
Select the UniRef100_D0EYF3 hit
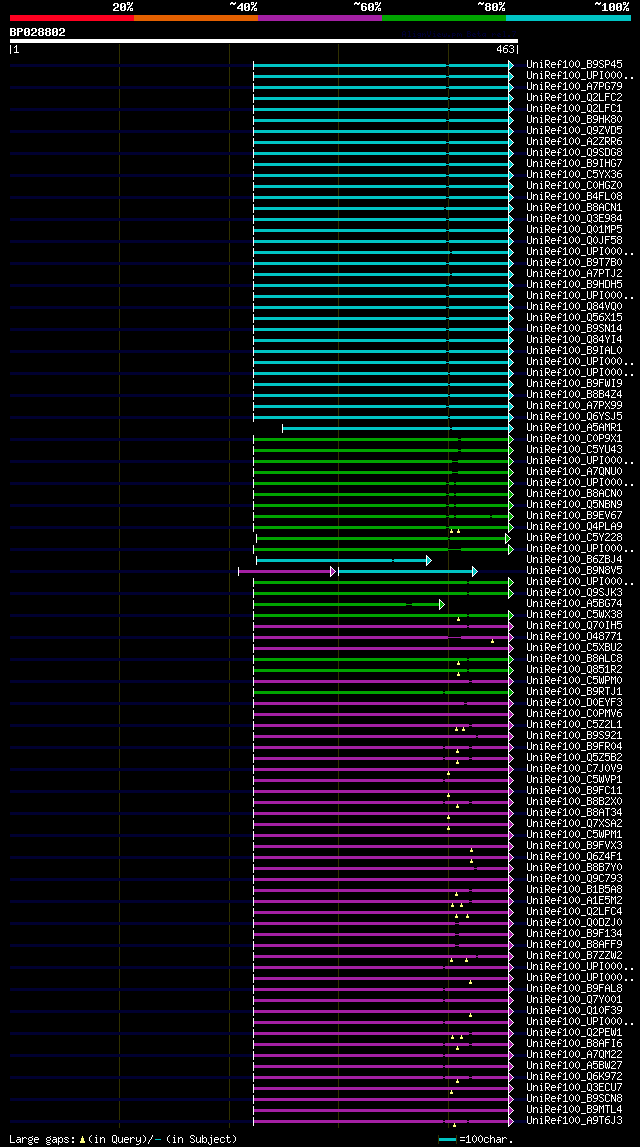pos(574,702)
